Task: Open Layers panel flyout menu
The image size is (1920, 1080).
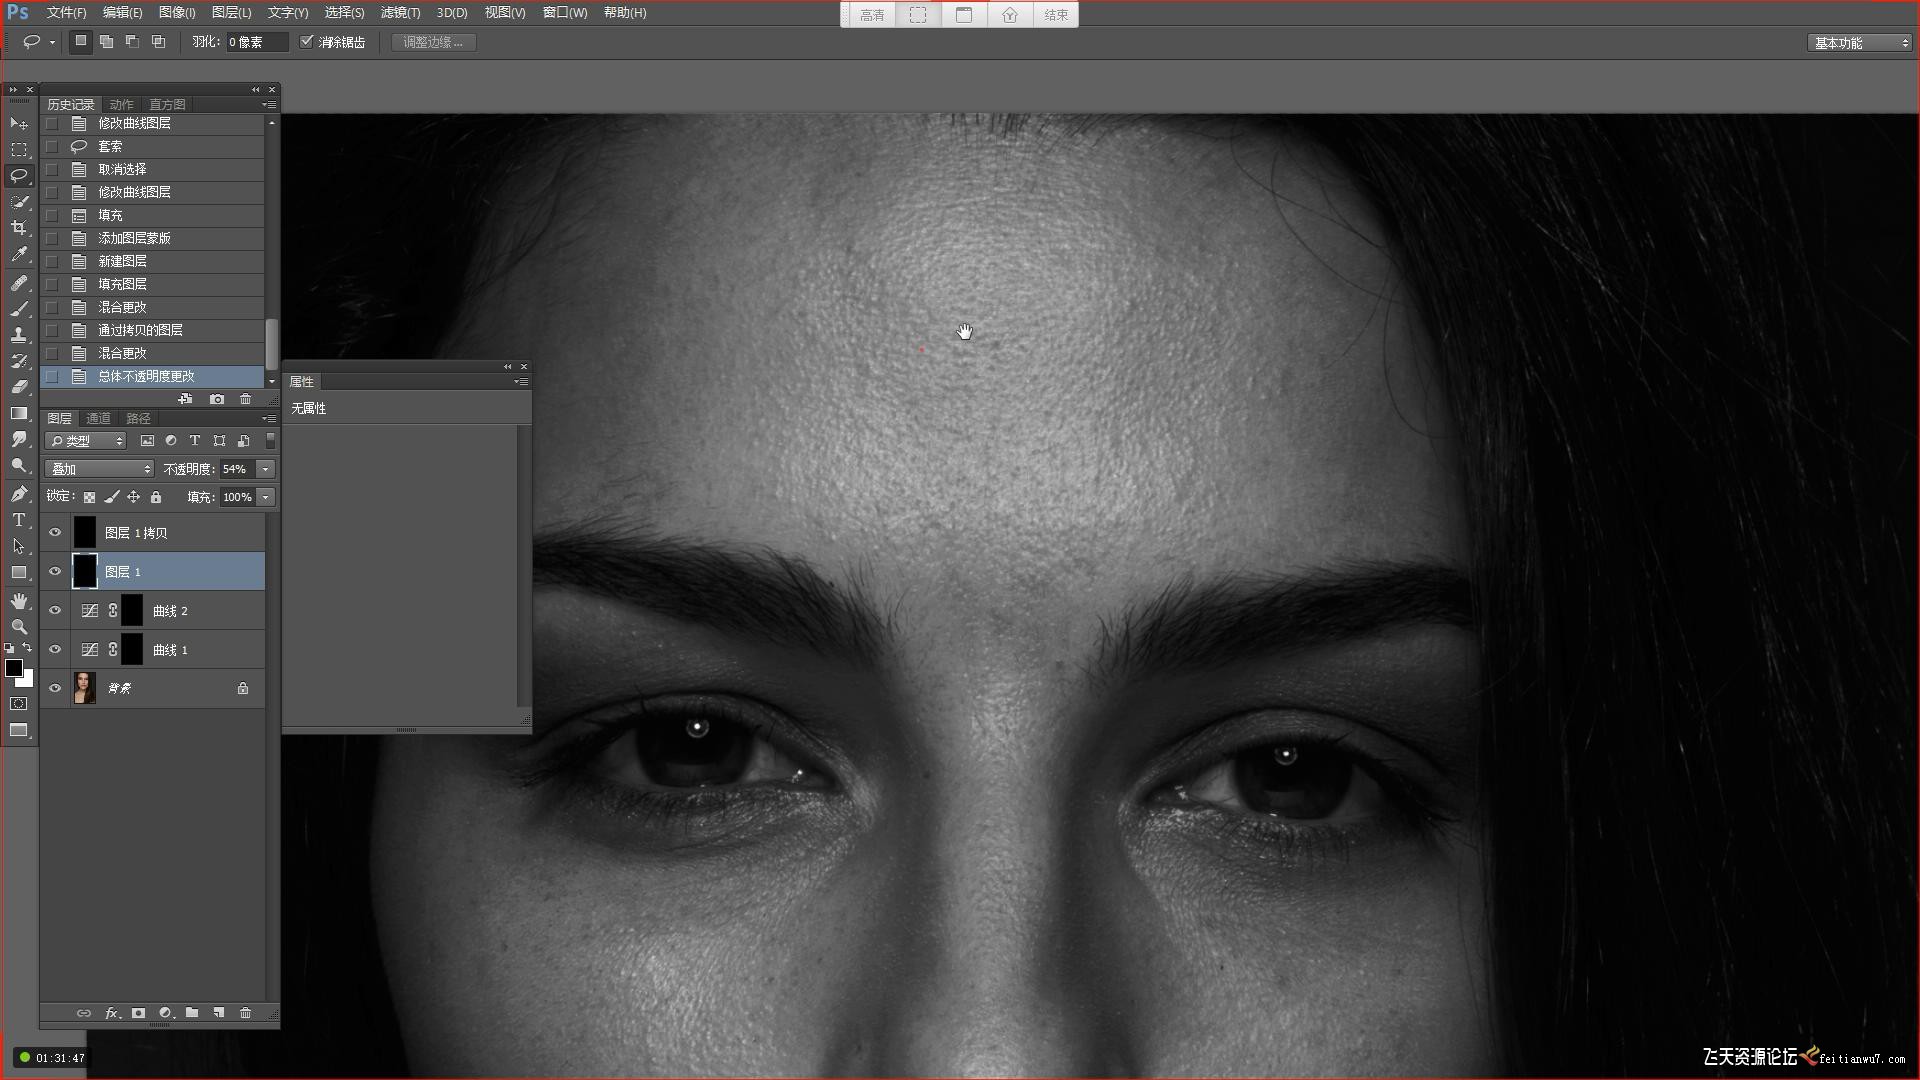Action: point(269,418)
